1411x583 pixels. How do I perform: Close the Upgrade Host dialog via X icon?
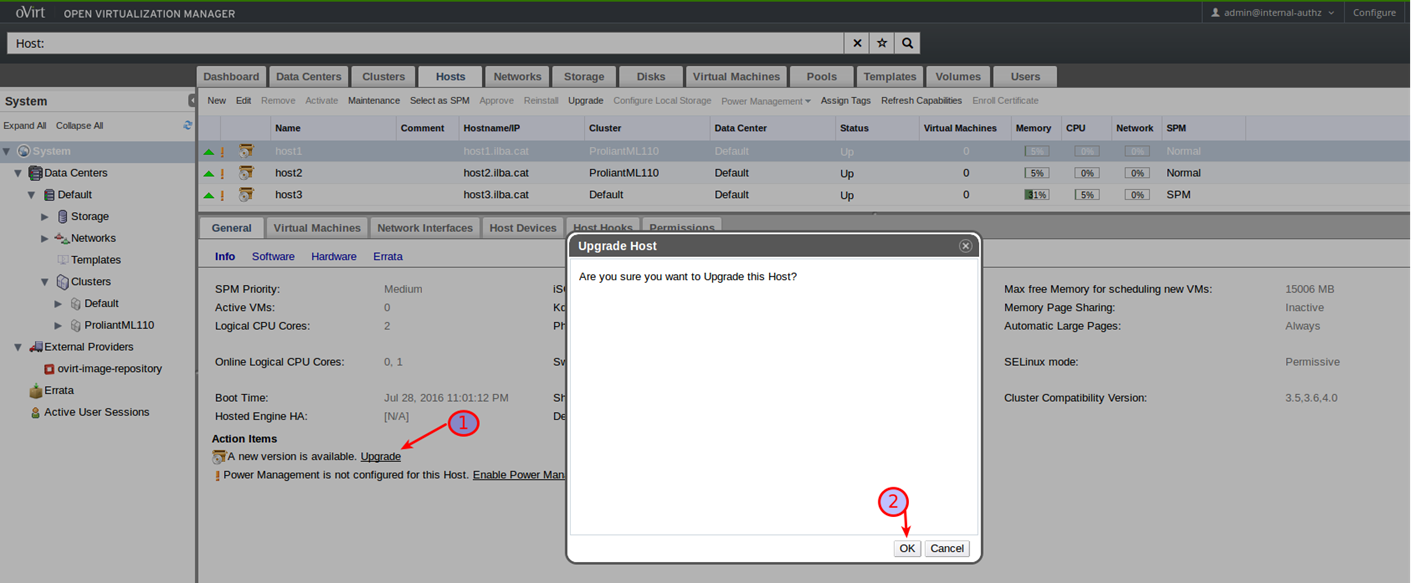pyautogui.click(x=965, y=246)
